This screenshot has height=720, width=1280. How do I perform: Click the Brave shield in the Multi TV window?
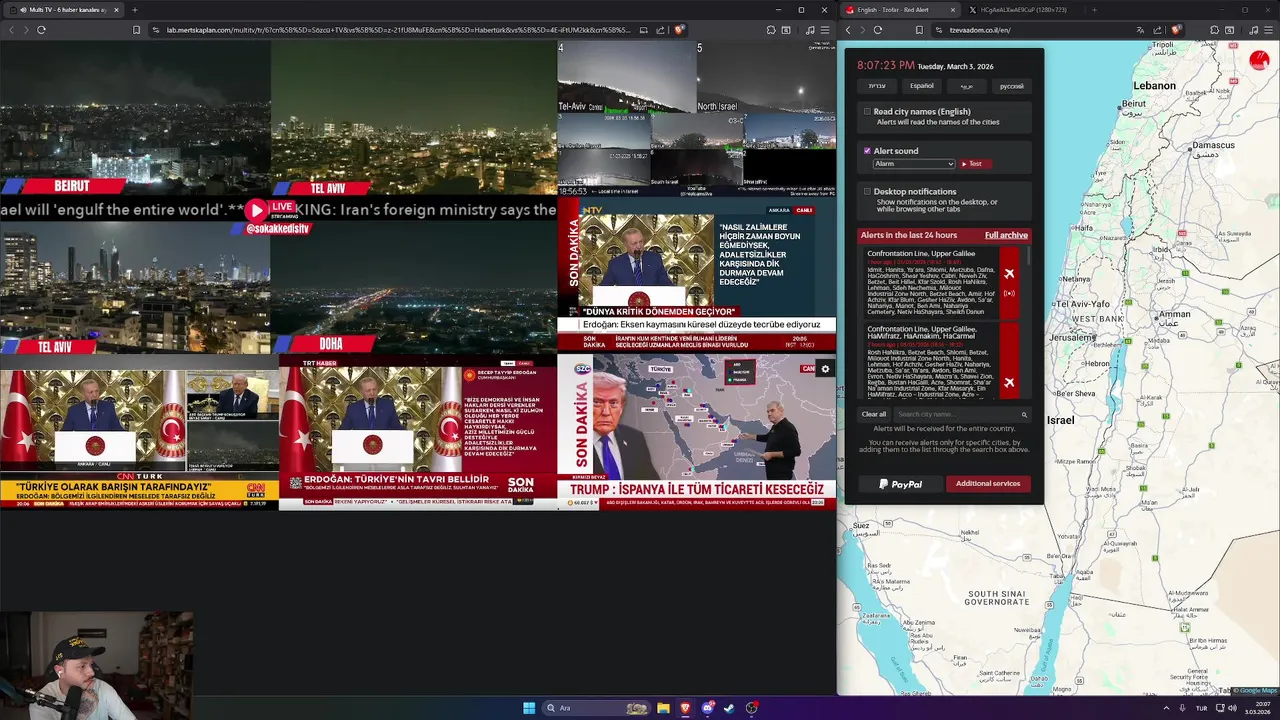coord(679,30)
